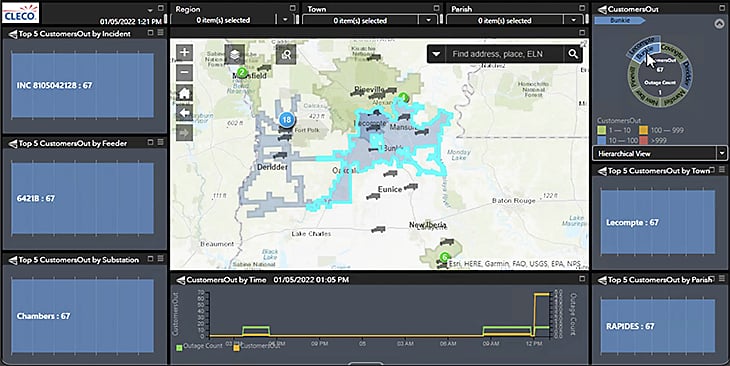
Task: Open menu of Top 5 by Incident panel
Action: 161,33
